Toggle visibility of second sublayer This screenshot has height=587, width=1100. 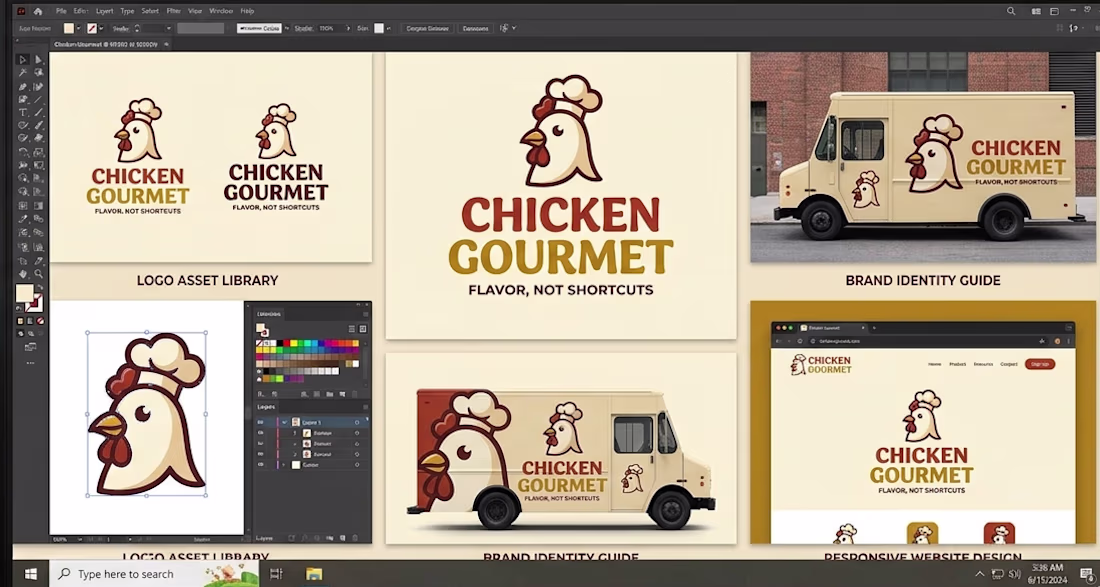(261, 443)
